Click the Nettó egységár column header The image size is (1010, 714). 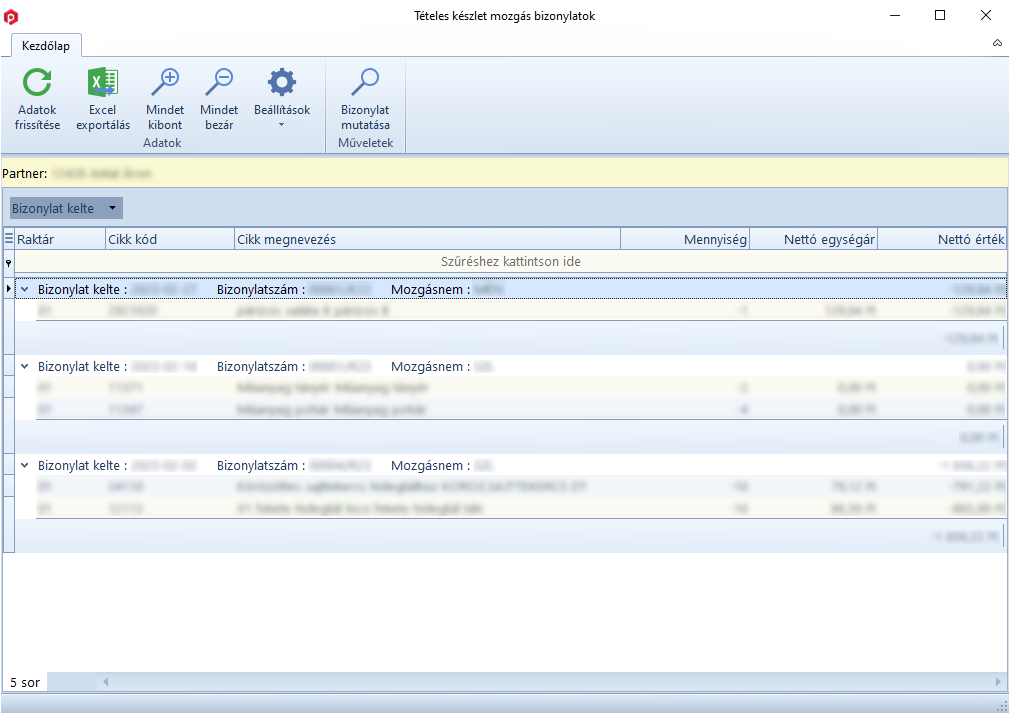point(813,239)
